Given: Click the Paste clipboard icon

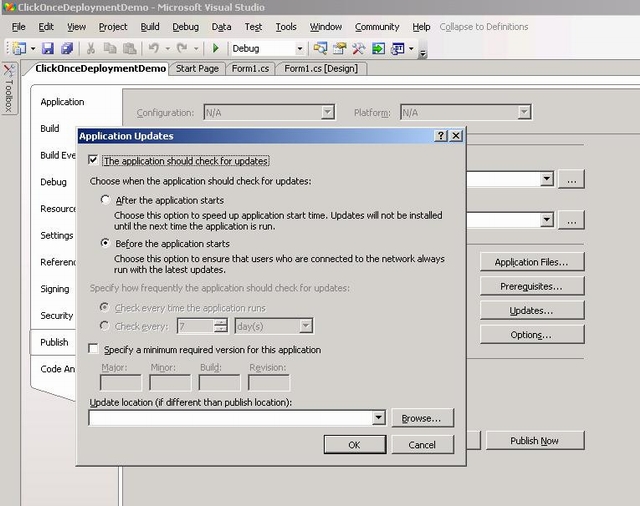Looking at the screenshot, I should [x=129, y=49].
